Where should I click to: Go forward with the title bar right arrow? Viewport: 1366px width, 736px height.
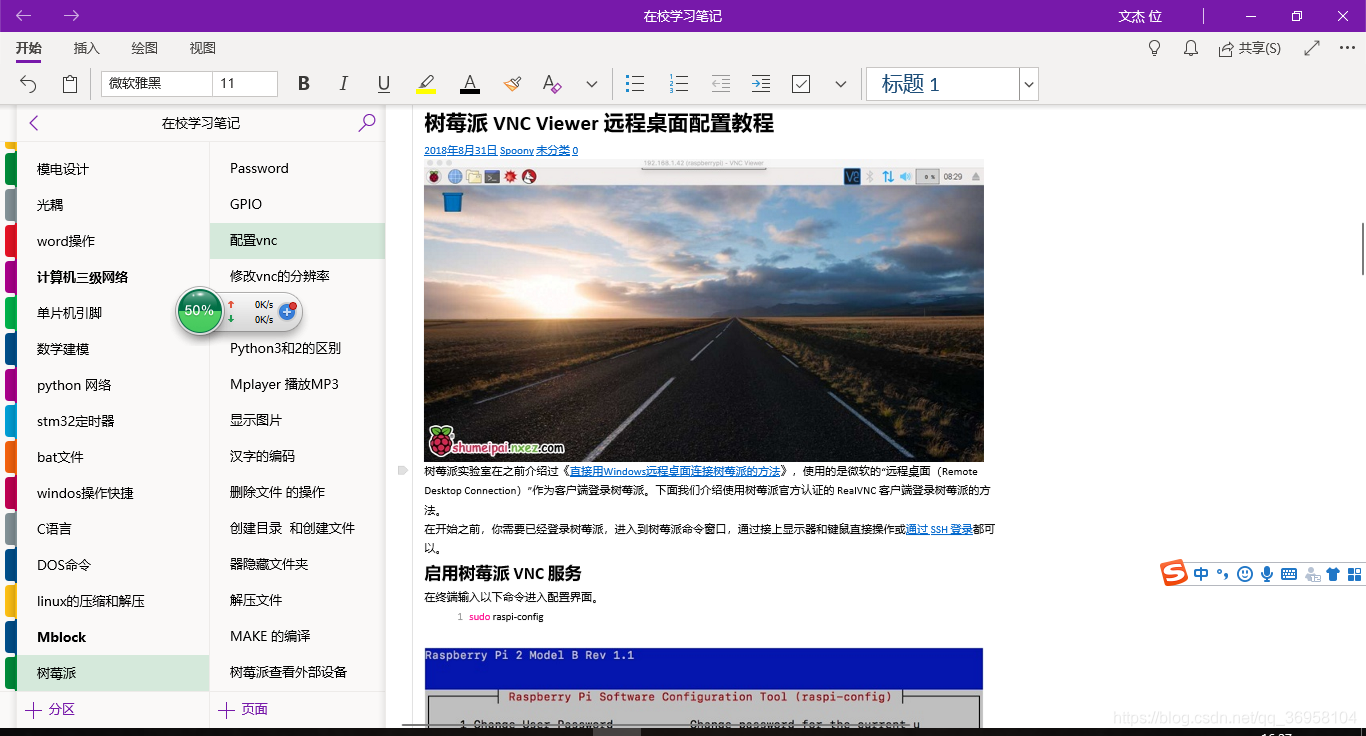click(x=71, y=16)
